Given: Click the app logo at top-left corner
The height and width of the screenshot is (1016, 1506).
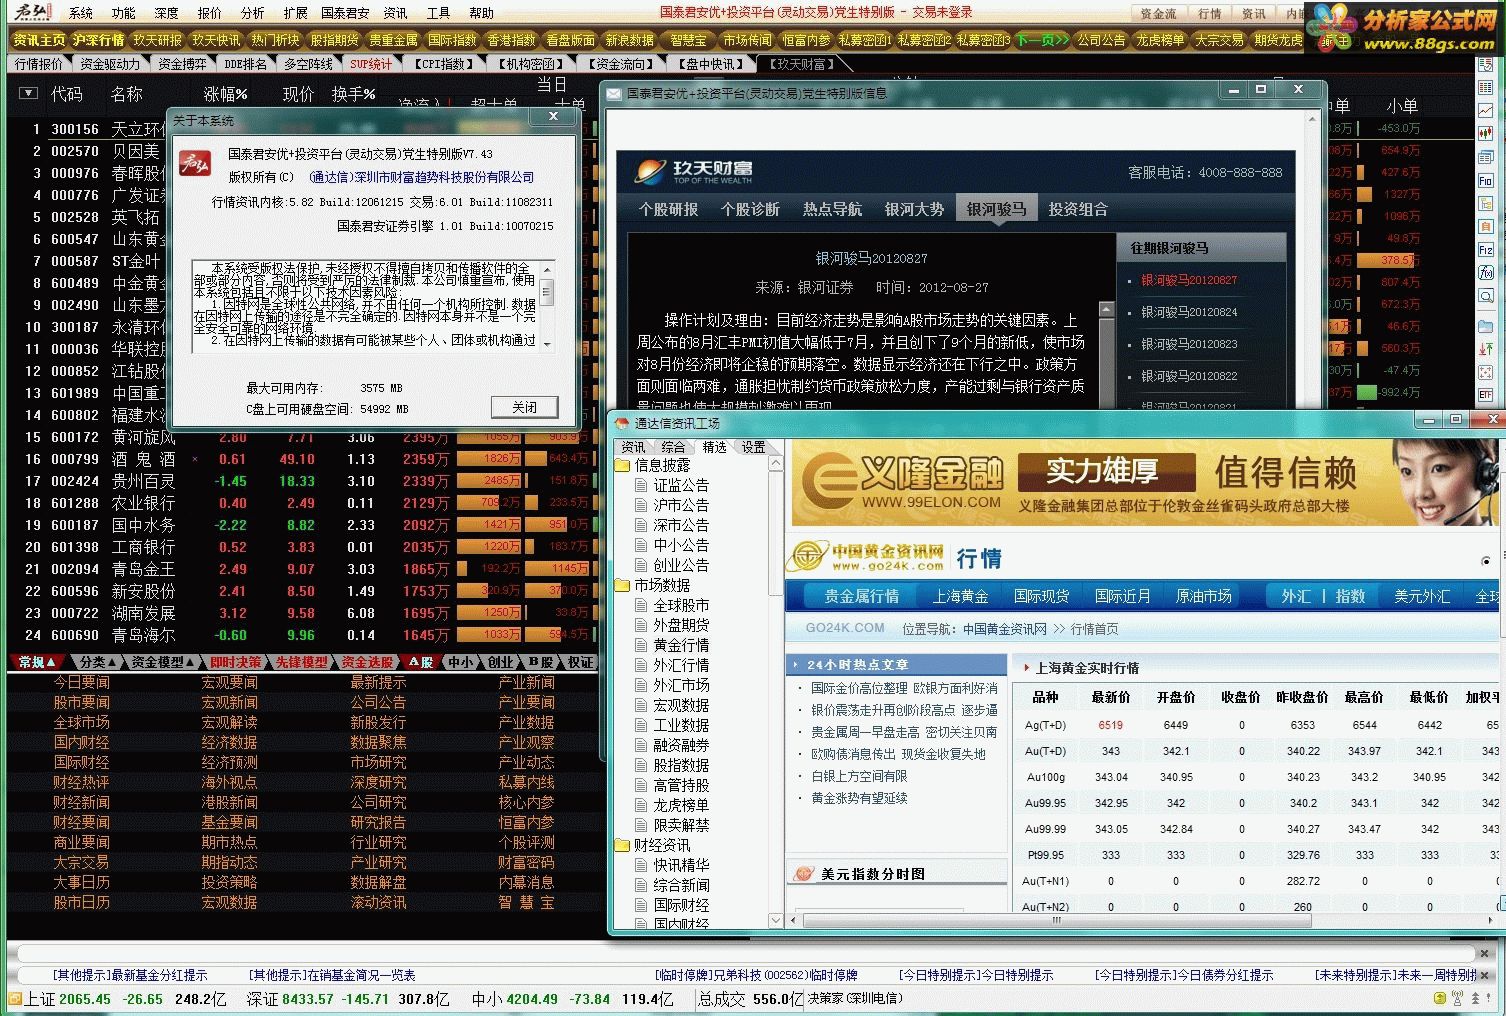Looking at the screenshot, I should [32, 13].
